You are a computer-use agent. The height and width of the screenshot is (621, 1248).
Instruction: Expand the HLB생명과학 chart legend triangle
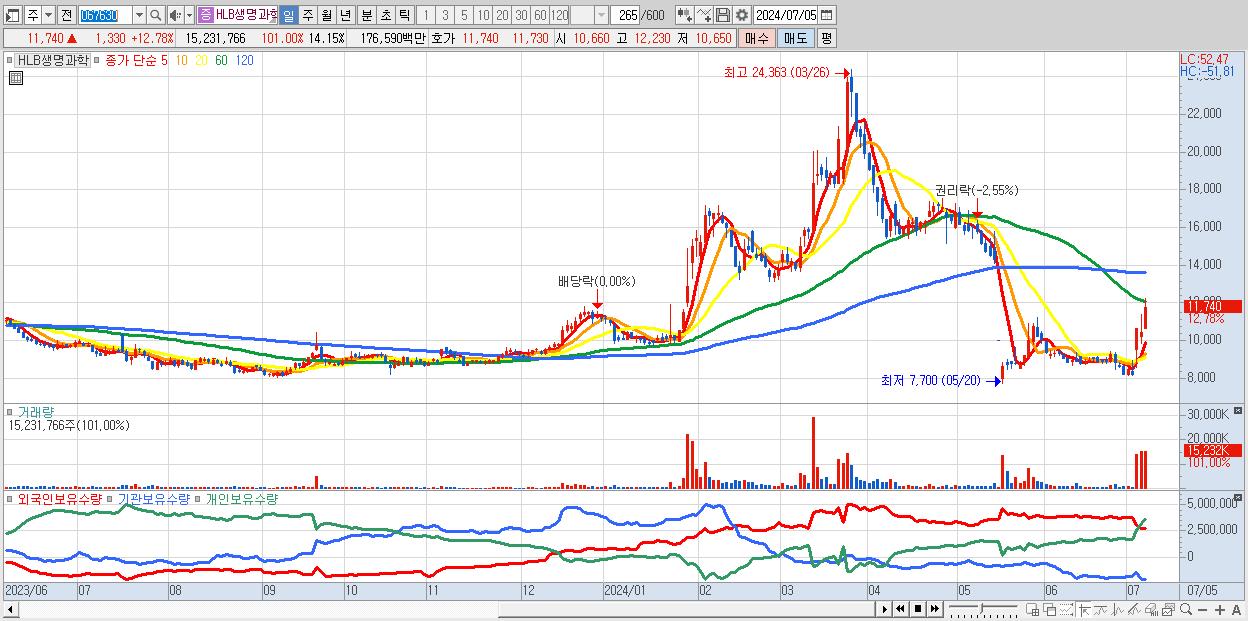click(x=9, y=60)
